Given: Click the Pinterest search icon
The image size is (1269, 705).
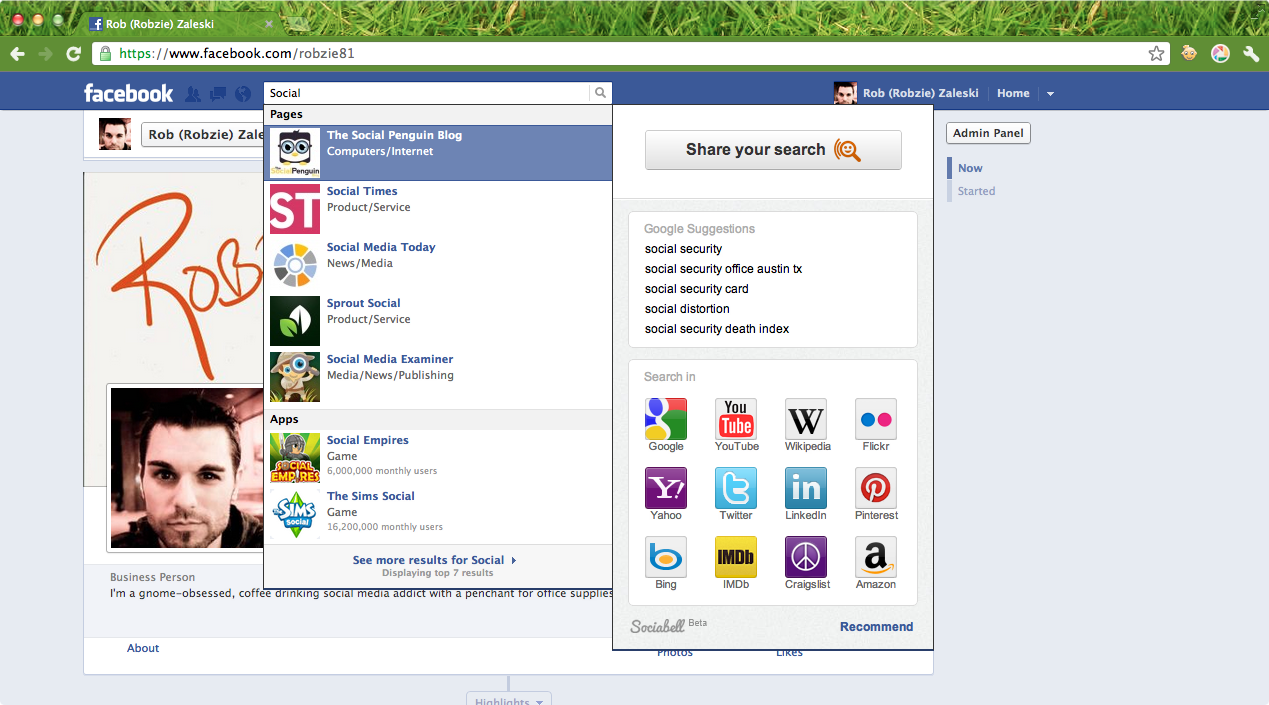Looking at the screenshot, I should tap(876, 488).
